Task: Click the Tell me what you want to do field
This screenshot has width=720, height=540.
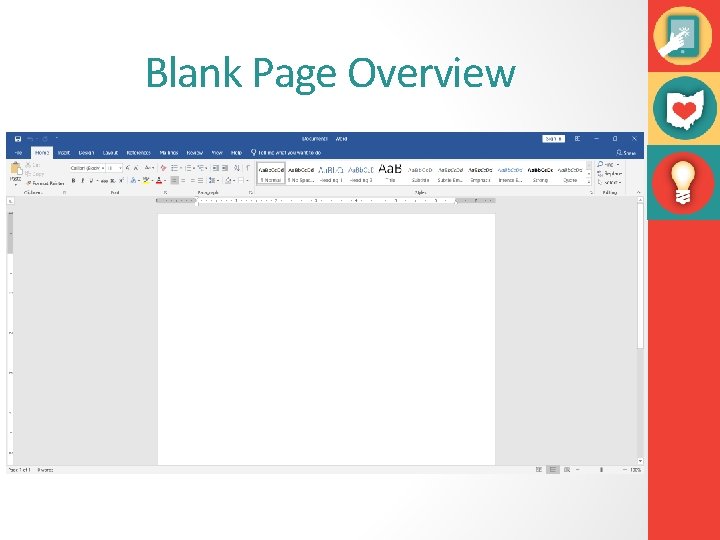Action: tap(287, 152)
